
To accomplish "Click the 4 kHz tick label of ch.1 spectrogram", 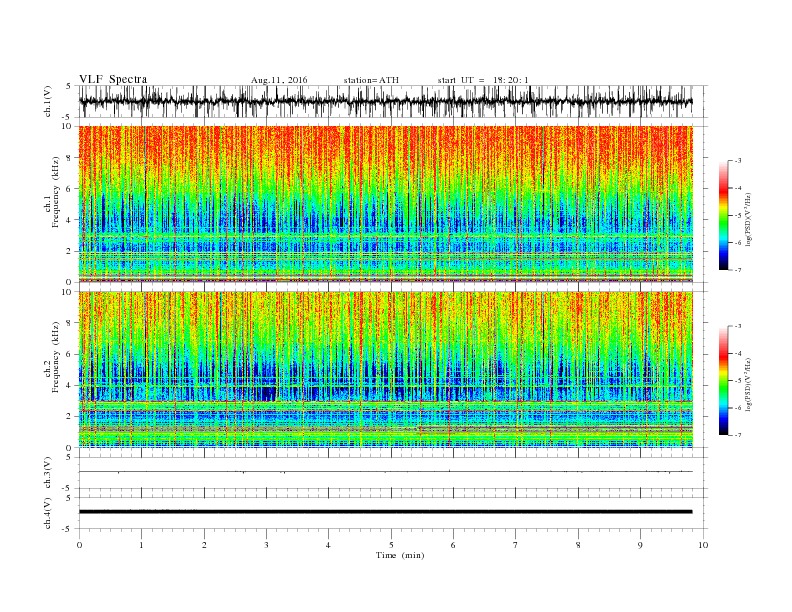I will (x=70, y=220).
